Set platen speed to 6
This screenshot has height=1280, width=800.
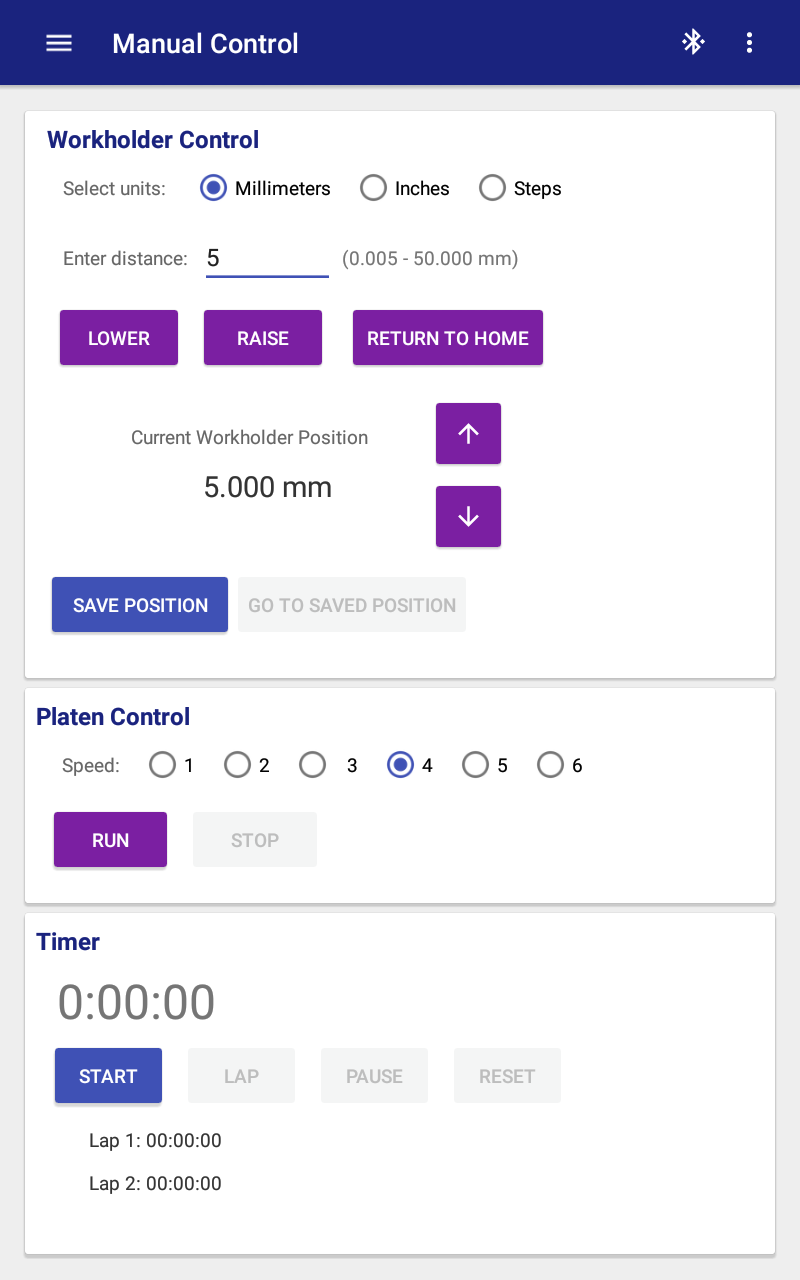coord(560,765)
